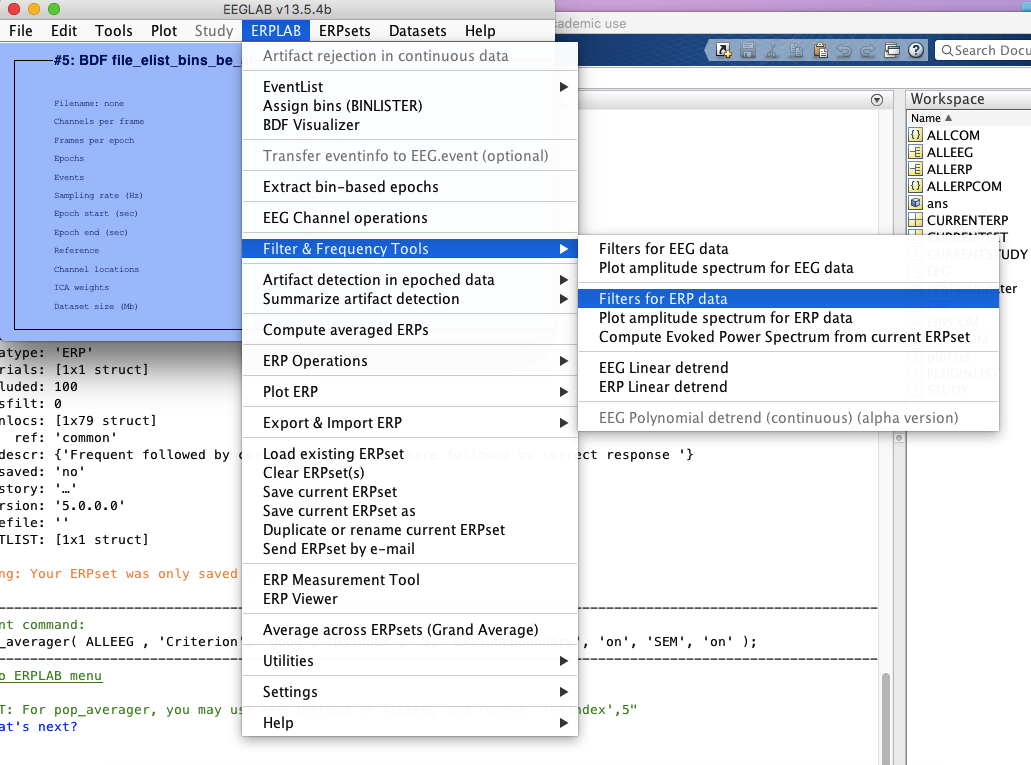The height and width of the screenshot is (765, 1031).
Task: Click the CURRENTERP variable icon in Workspace
Action: [x=915, y=220]
